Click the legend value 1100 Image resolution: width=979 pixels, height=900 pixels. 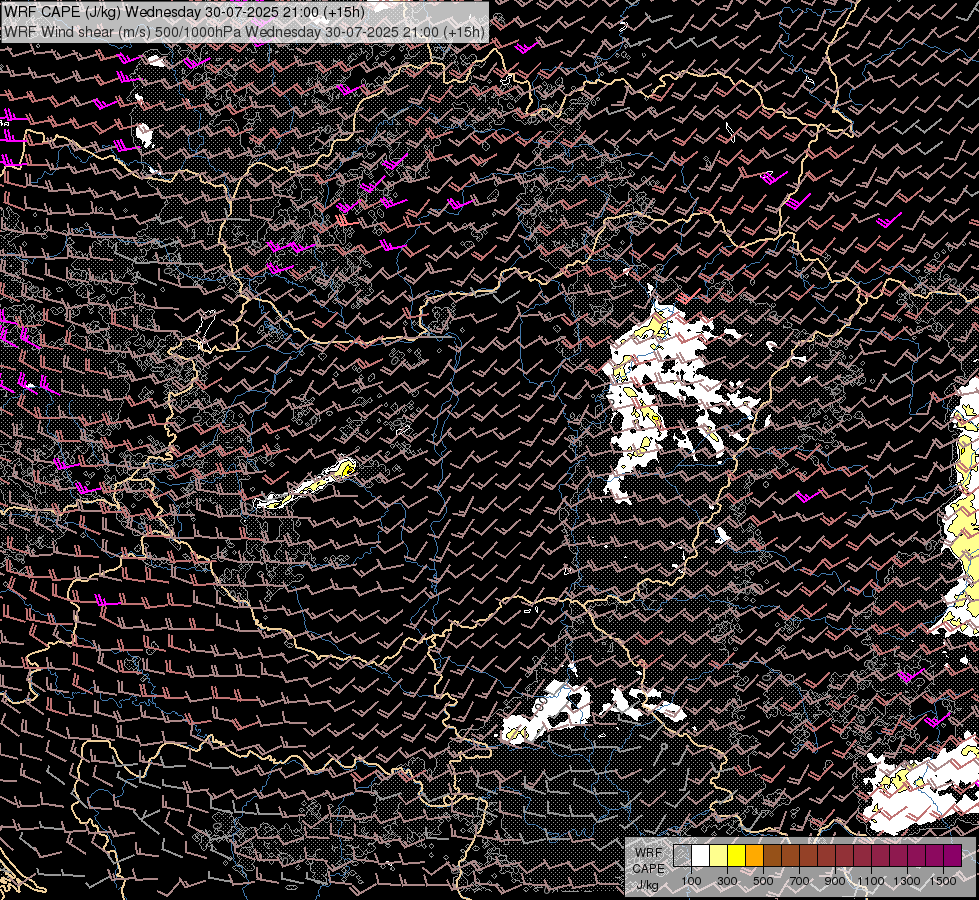pyautogui.click(x=871, y=881)
